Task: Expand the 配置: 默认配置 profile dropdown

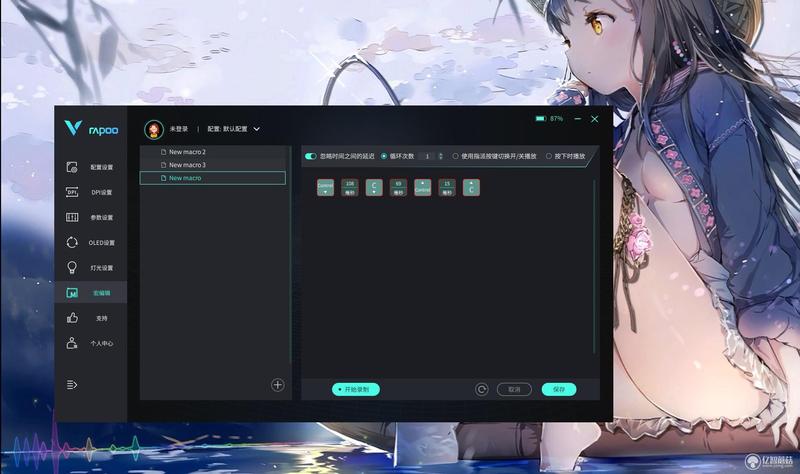Action: tap(234, 129)
